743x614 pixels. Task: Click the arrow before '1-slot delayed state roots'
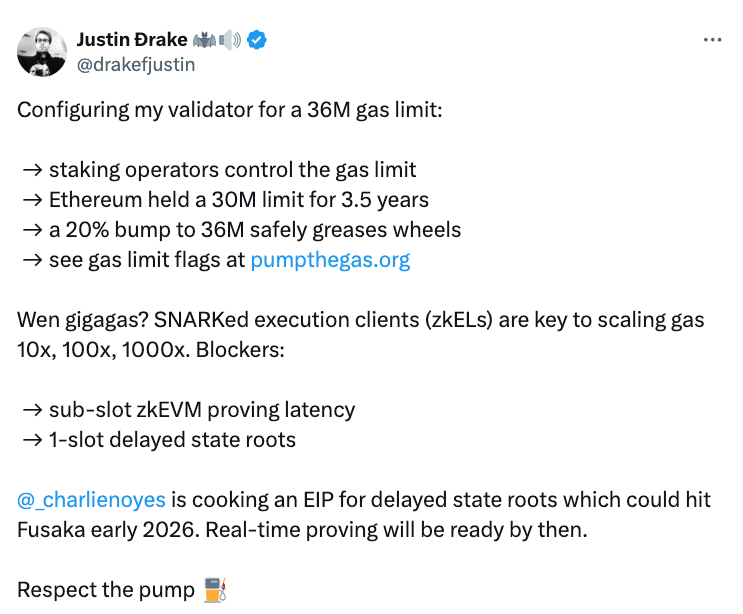tap(33, 440)
